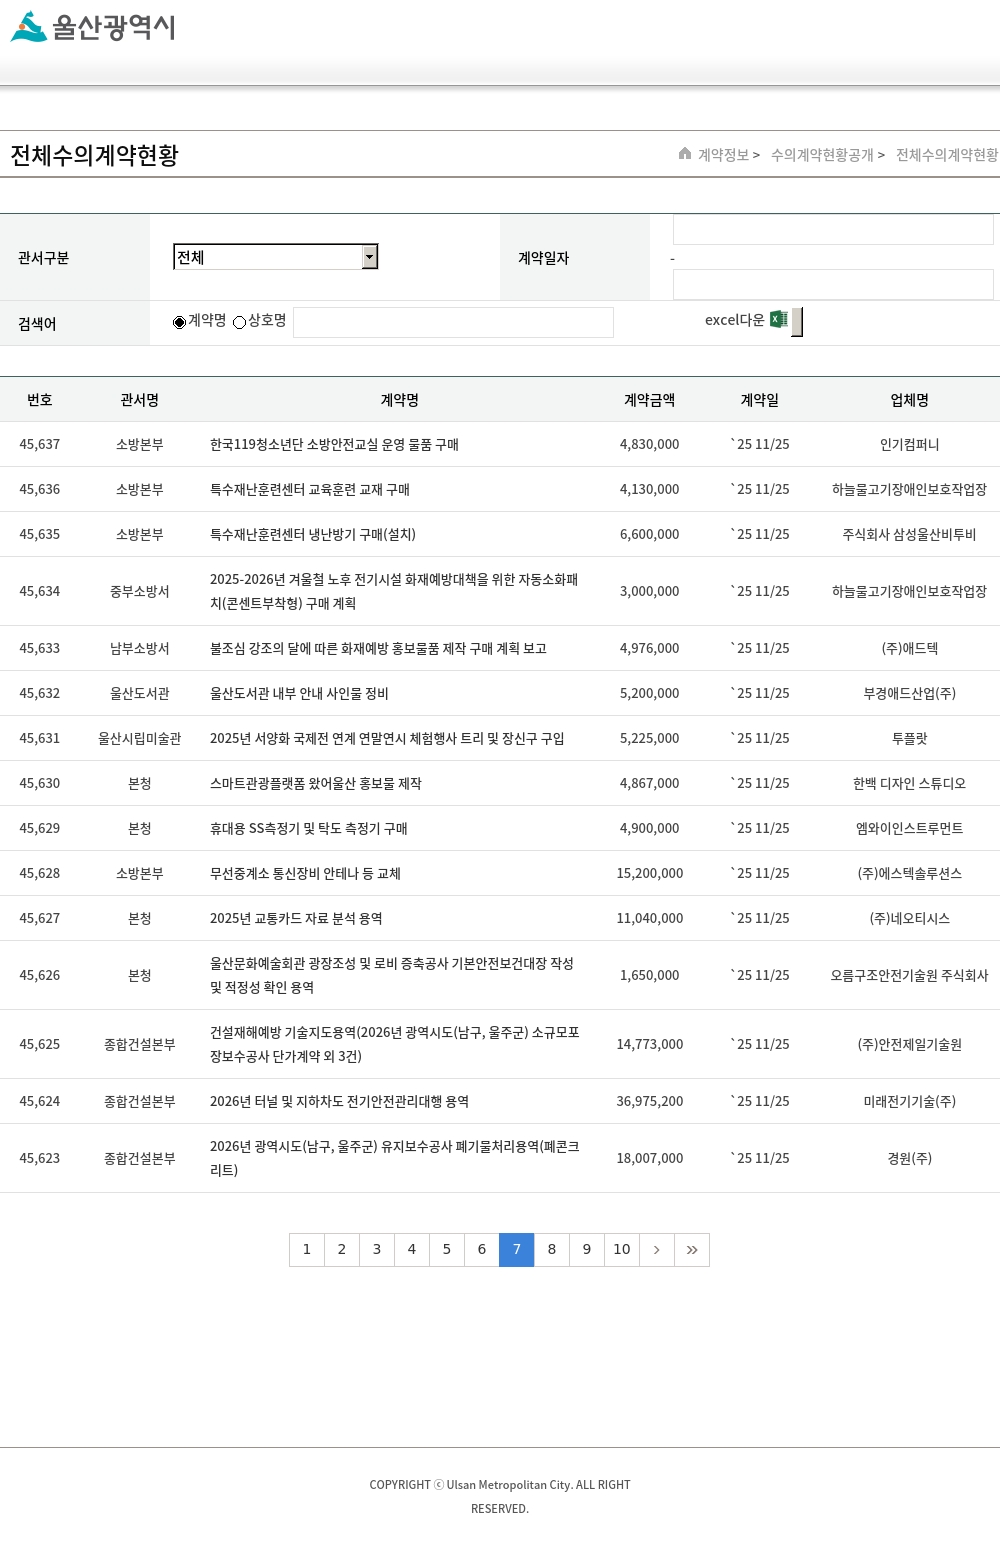Jump to last page double arrow

pyautogui.click(x=692, y=1249)
